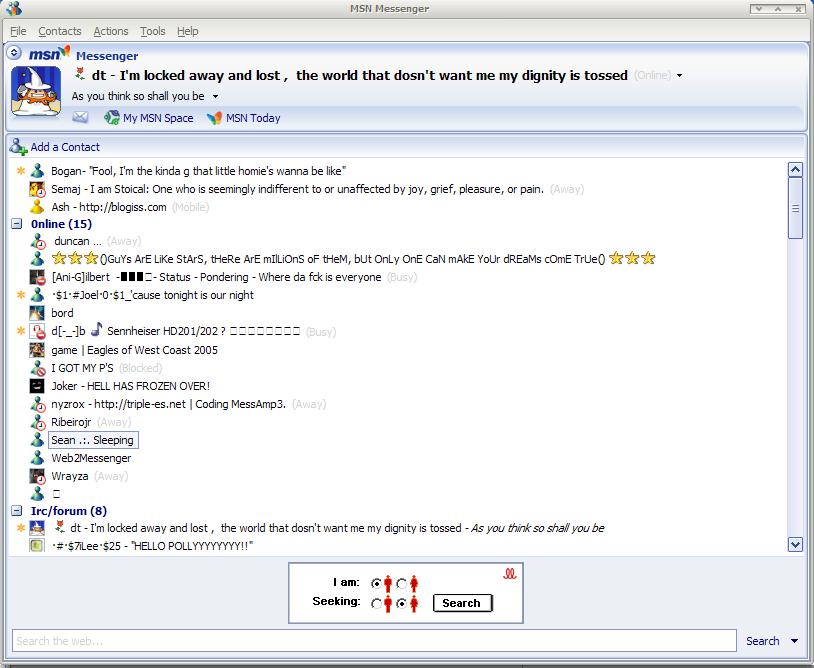Select the Ash mobile contact icon

(37, 207)
